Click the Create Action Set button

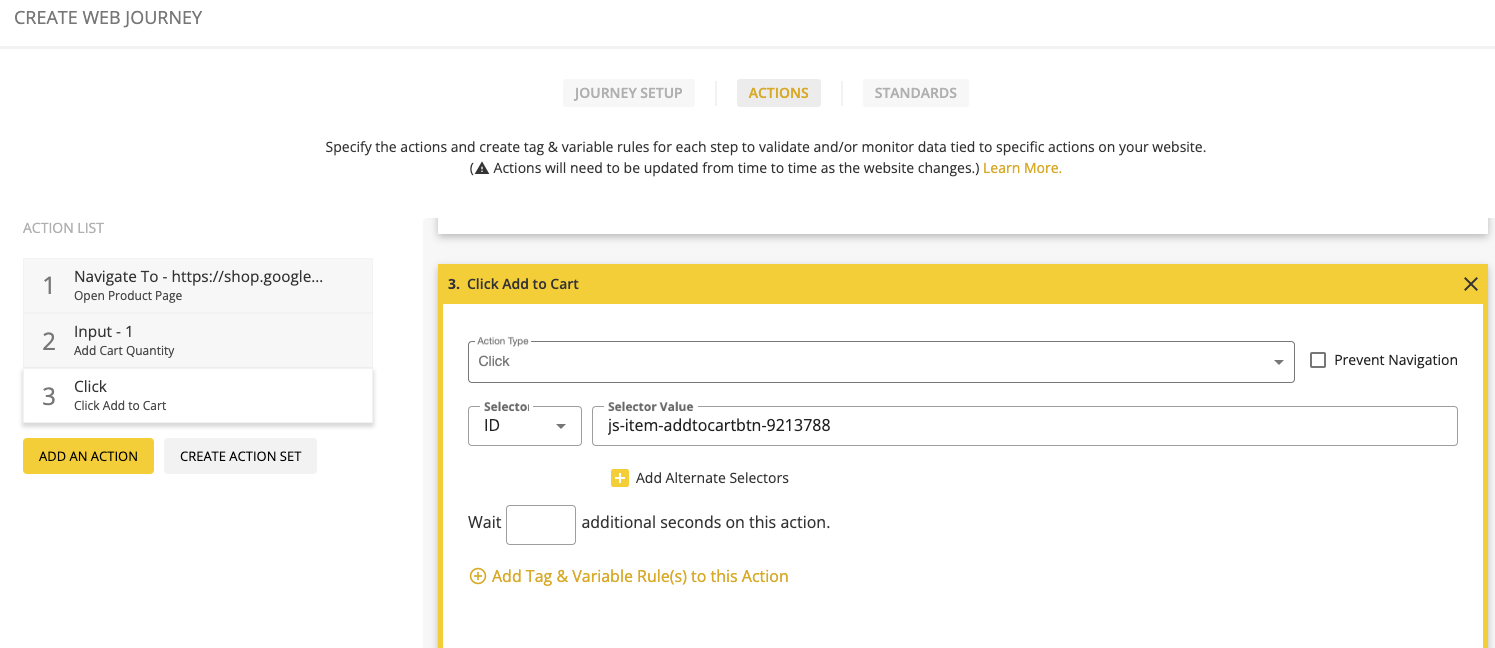(x=240, y=456)
